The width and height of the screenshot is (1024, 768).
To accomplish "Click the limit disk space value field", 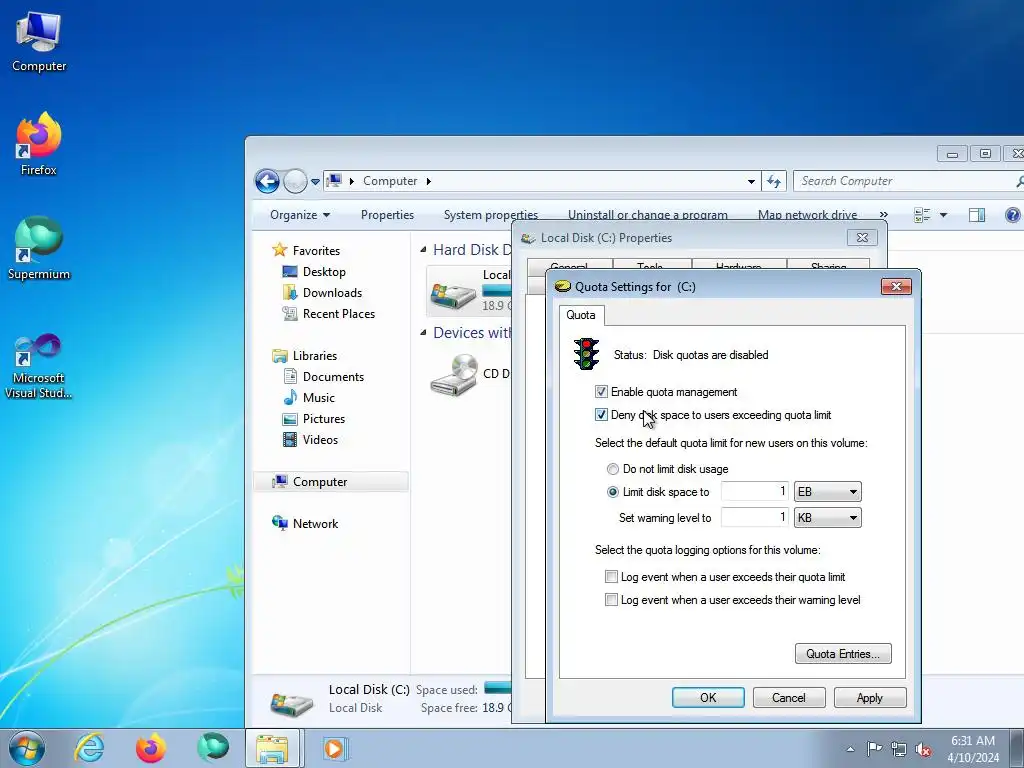I will (x=755, y=492).
